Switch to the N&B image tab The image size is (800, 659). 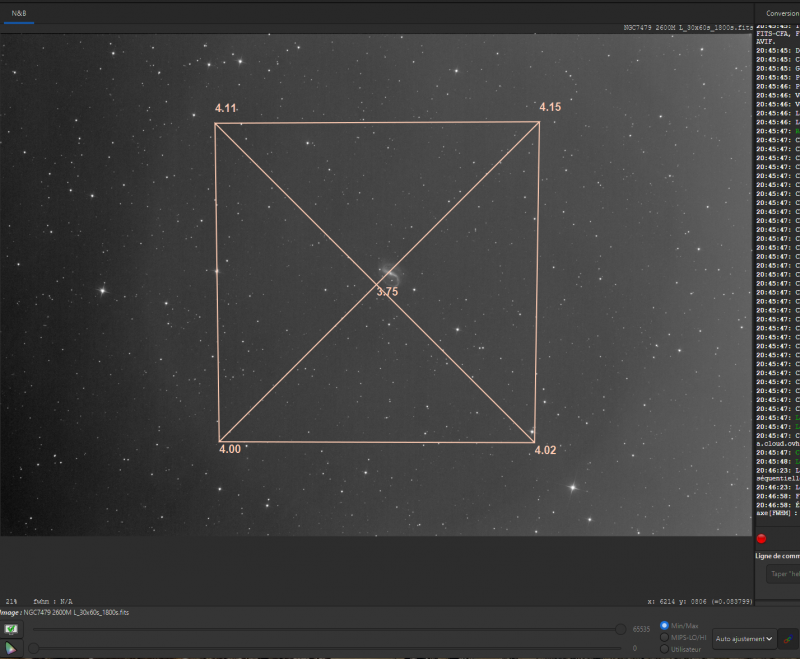tap(19, 14)
